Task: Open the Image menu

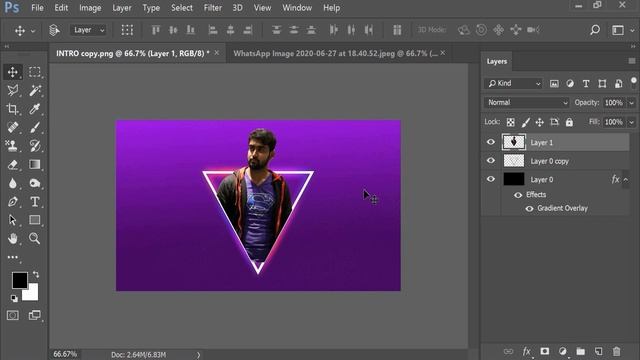Action: 90,8
